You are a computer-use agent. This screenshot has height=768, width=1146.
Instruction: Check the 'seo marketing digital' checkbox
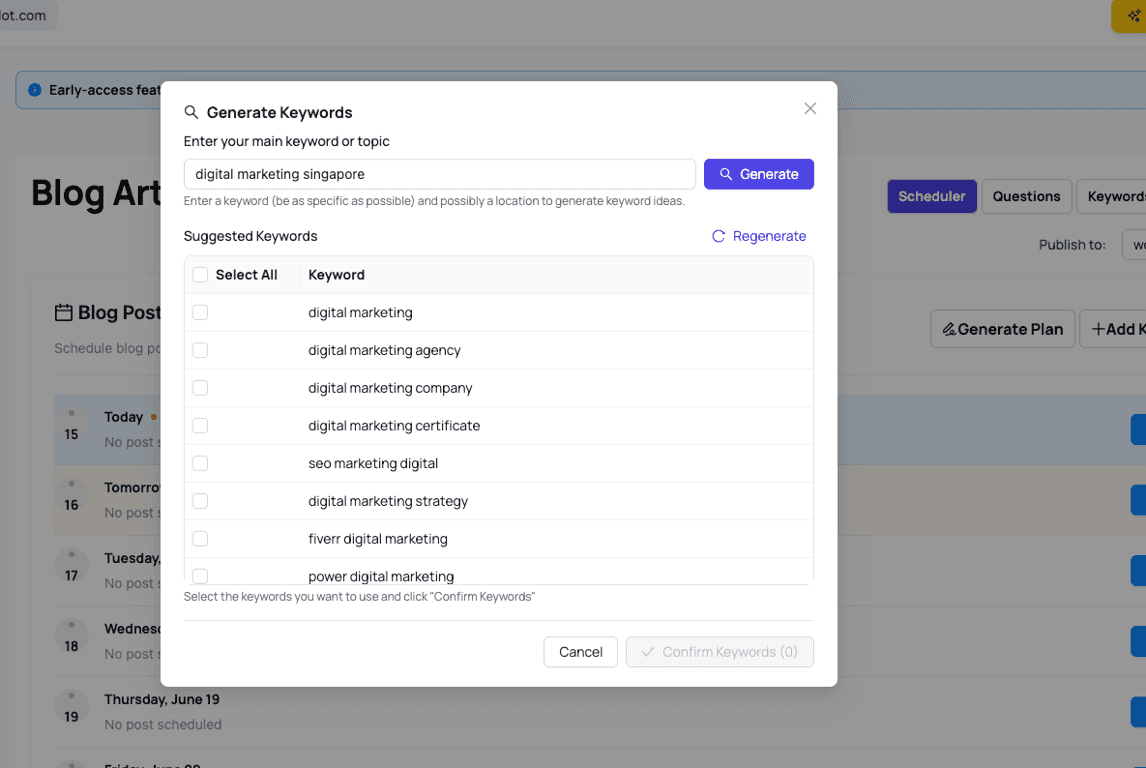coord(200,463)
